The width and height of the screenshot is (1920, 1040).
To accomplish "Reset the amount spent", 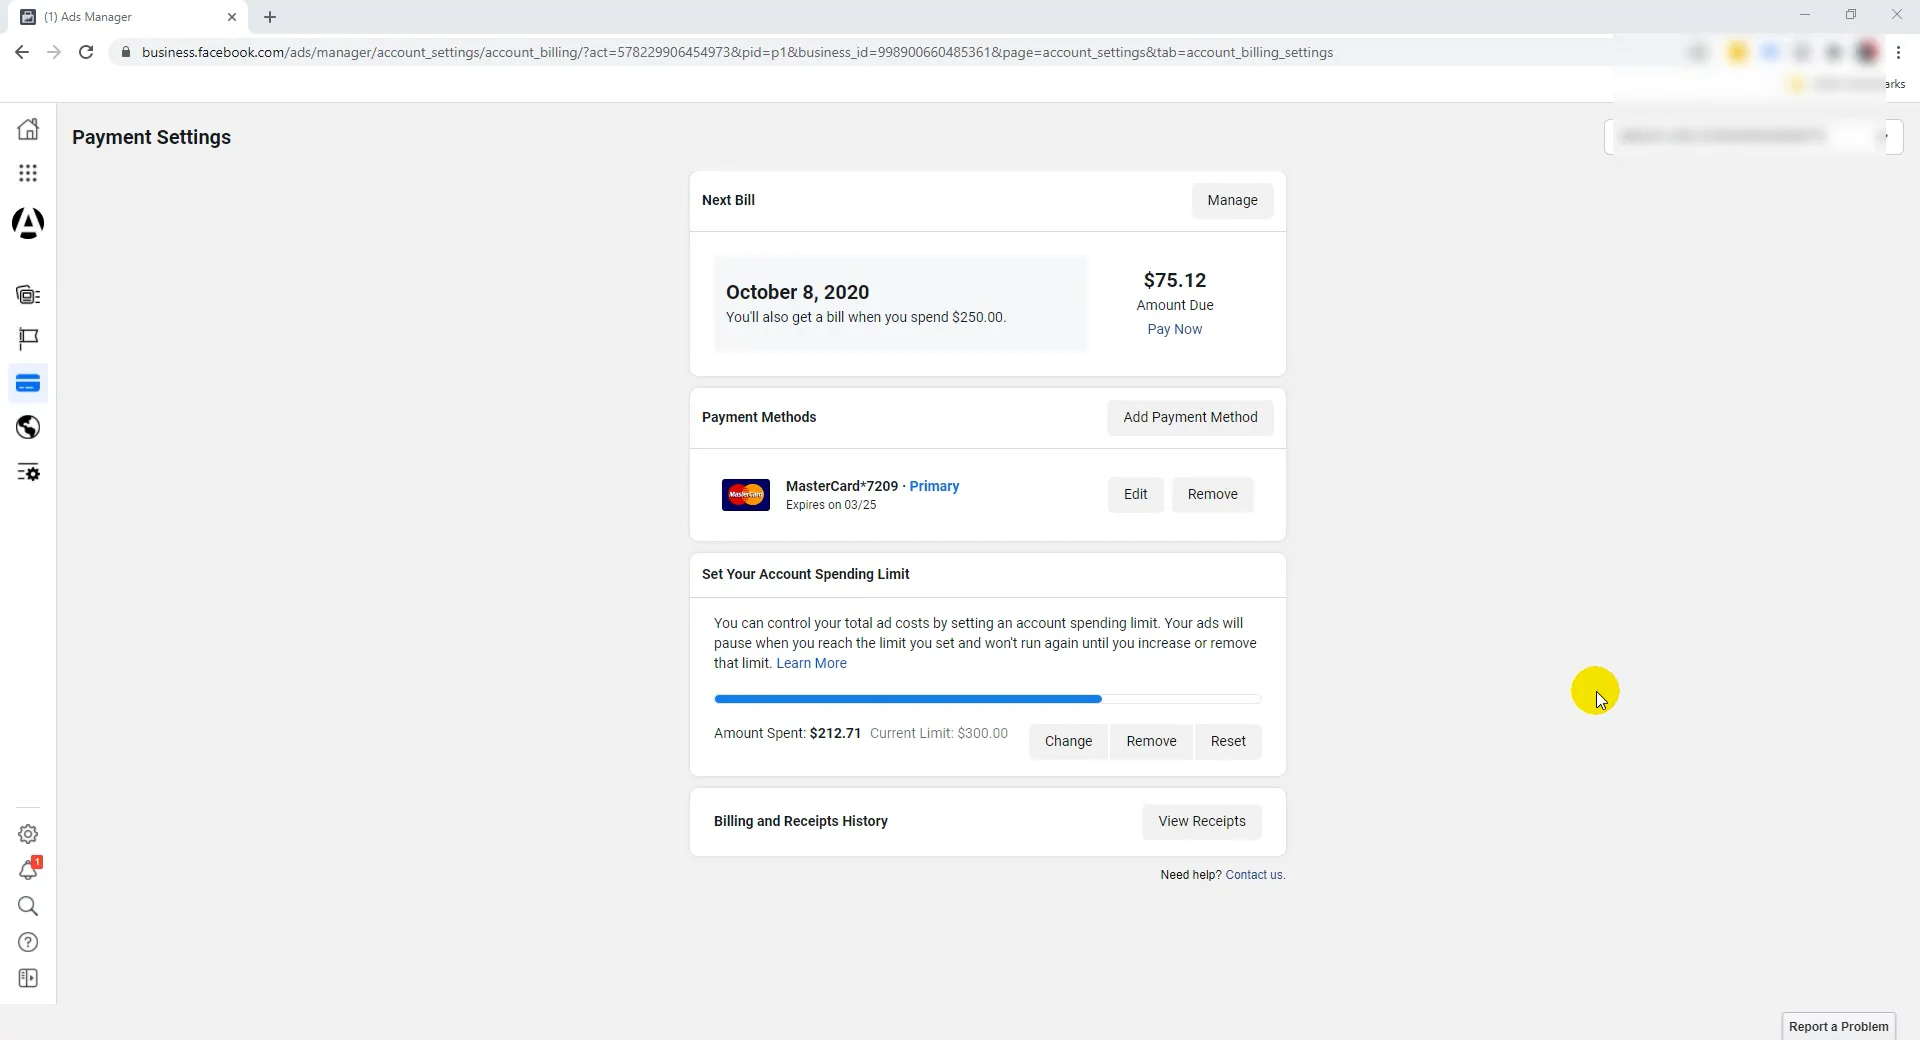I will click(x=1228, y=742).
